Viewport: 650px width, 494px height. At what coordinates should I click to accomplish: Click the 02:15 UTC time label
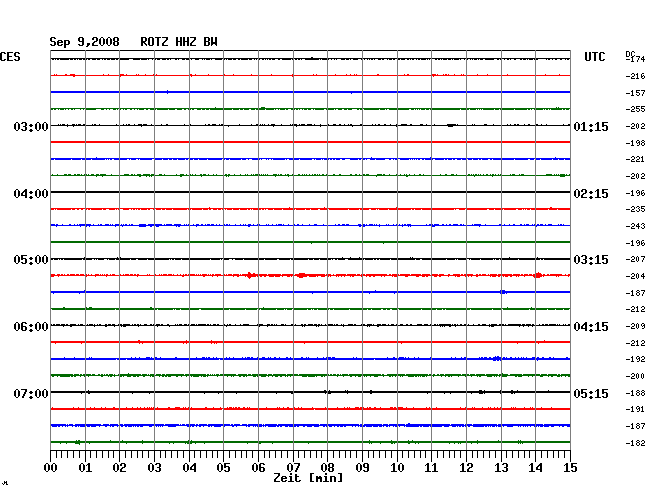[591, 194]
